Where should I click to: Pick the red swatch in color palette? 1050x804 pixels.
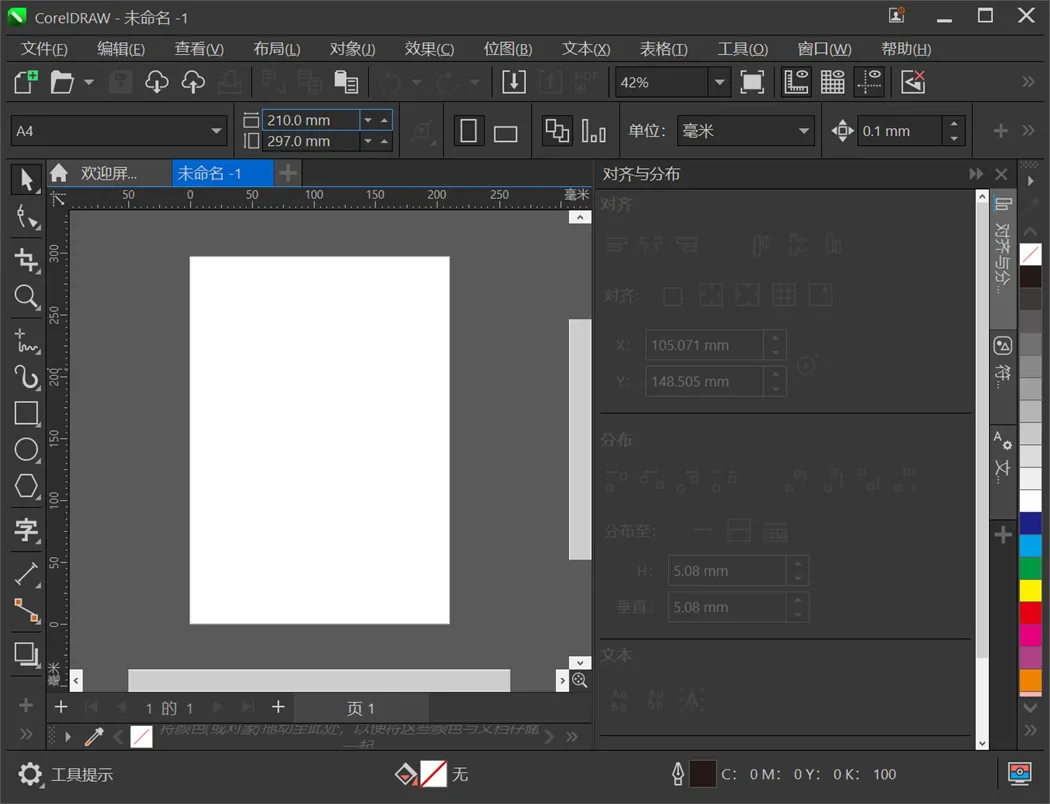(1030, 612)
